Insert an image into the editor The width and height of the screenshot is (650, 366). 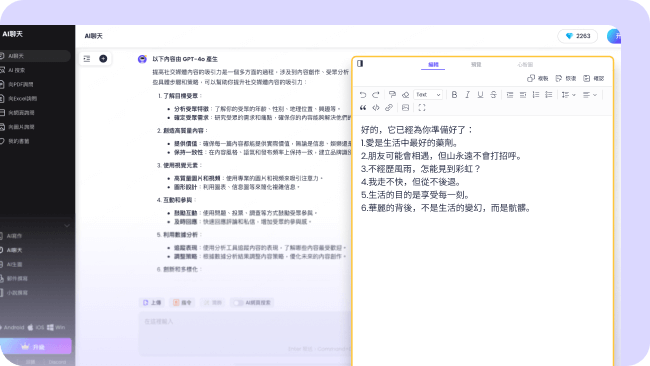[405, 108]
